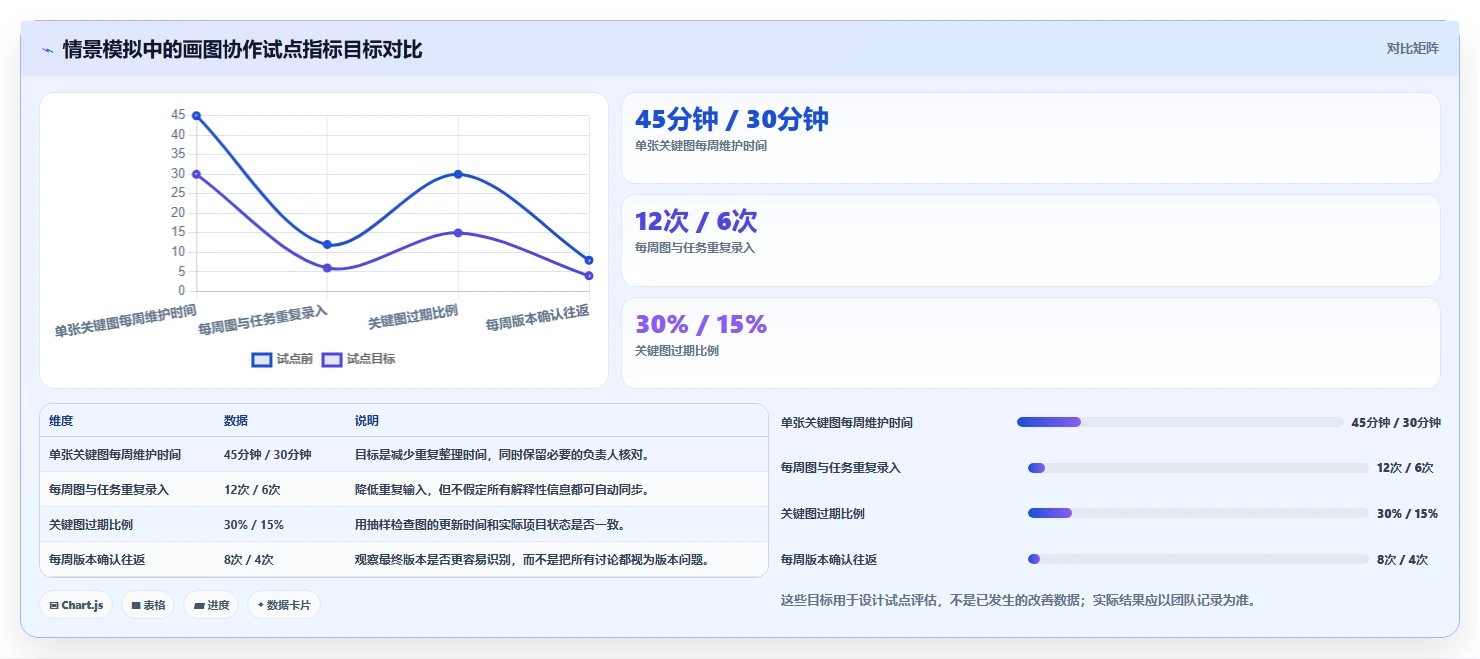Click the description starting 观察最终版本是否更容易识别

tap(533, 560)
